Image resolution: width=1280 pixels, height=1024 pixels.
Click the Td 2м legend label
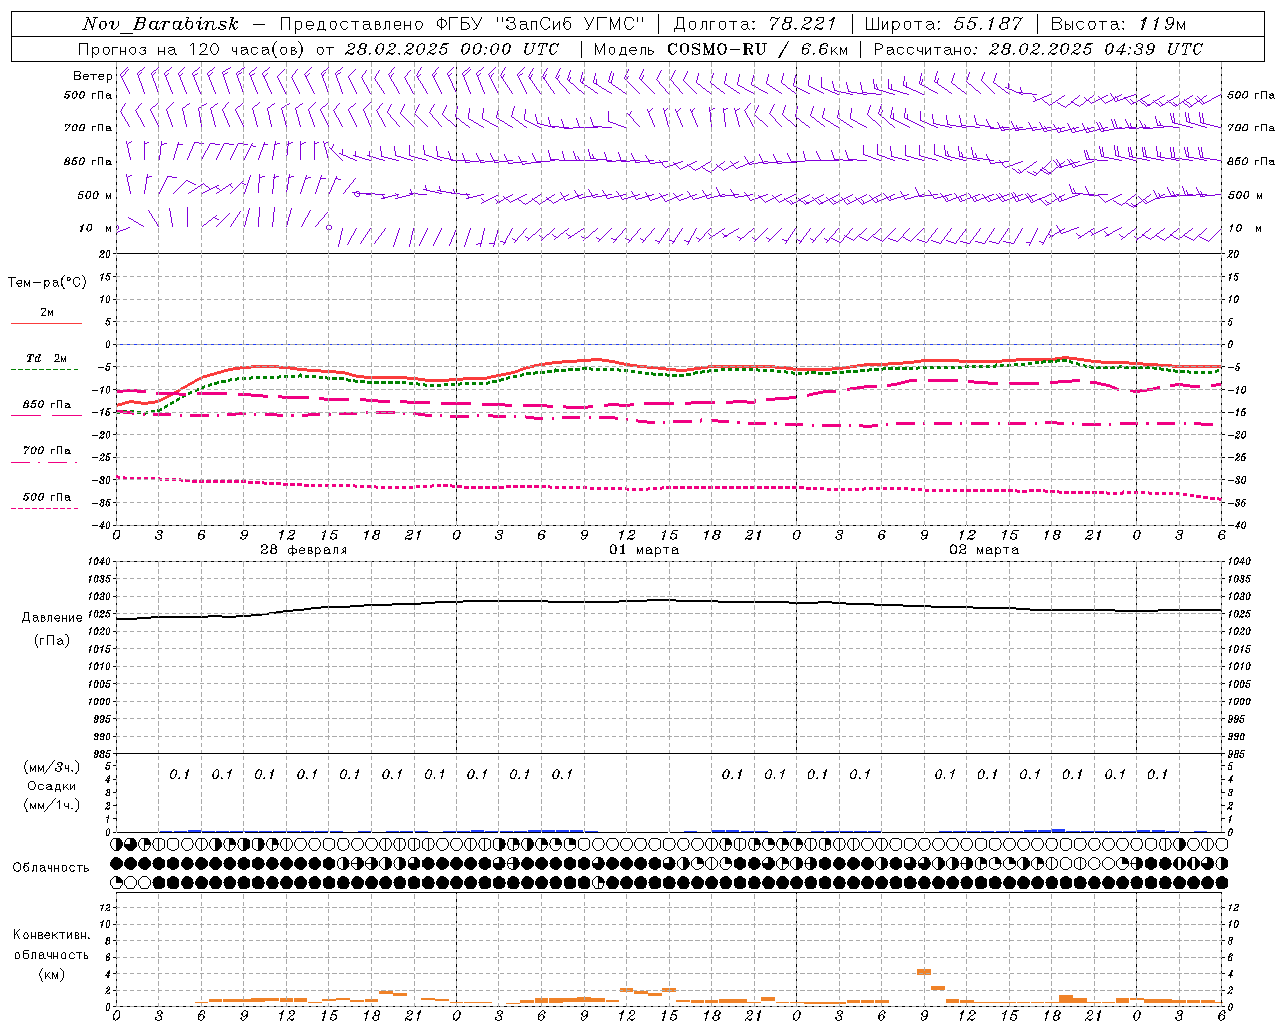(x=46, y=358)
